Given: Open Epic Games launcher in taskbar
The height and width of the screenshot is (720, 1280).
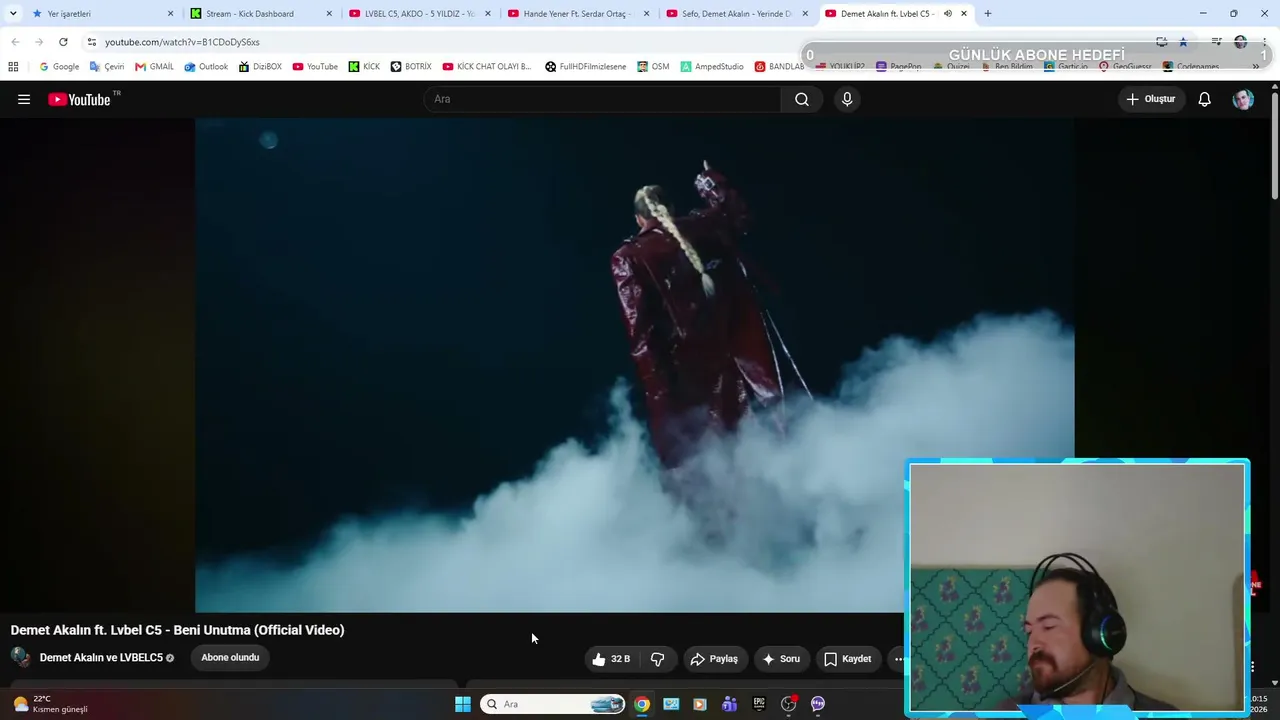Looking at the screenshot, I should (x=759, y=704).
